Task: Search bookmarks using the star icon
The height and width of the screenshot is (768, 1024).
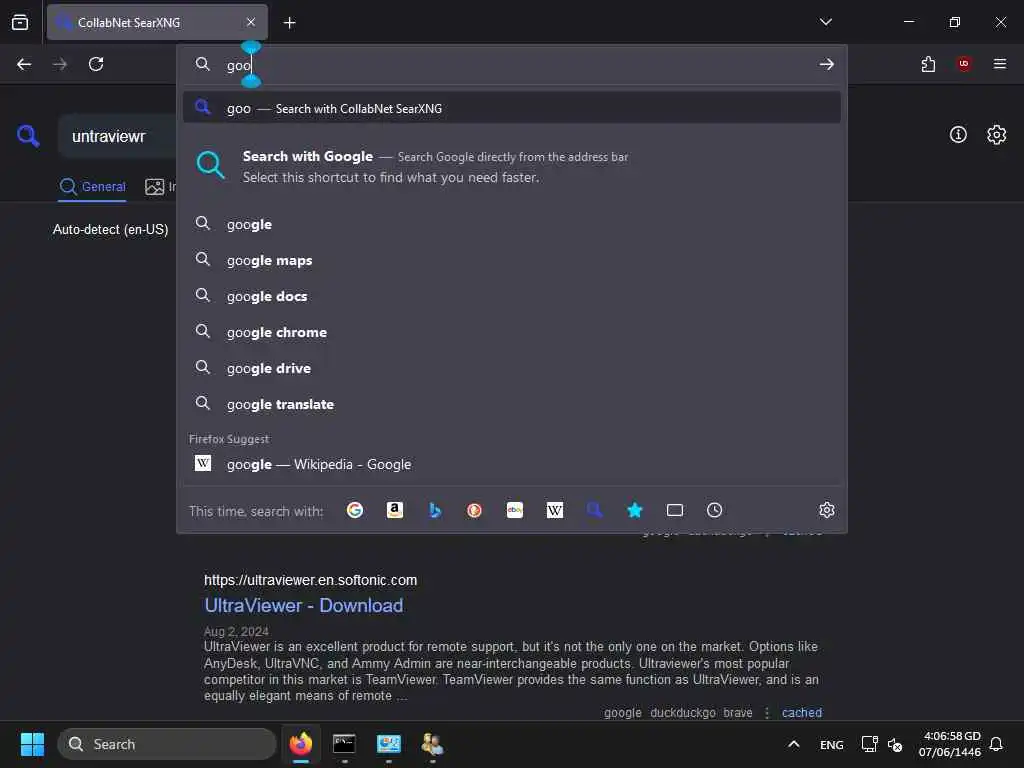Action: [x=635, y=510]
